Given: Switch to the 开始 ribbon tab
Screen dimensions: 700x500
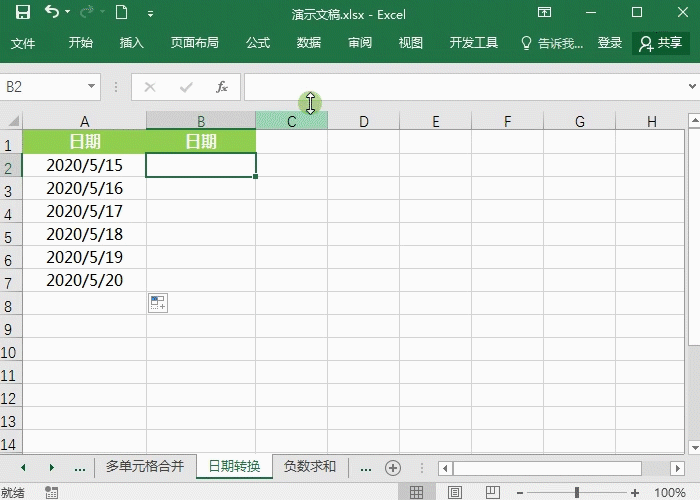Looking at the screenshot, I should [81, 43].
